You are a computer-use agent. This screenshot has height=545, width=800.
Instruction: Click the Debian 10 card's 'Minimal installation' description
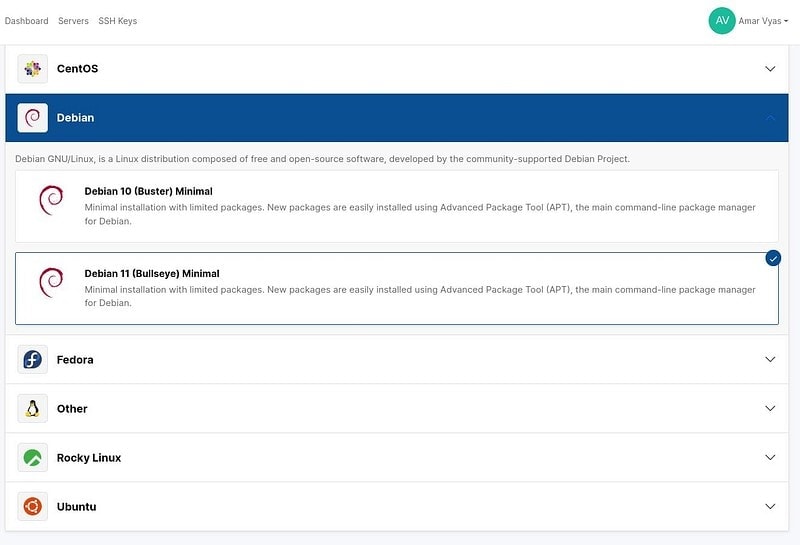pyautogui.click(x=420, y=214)
